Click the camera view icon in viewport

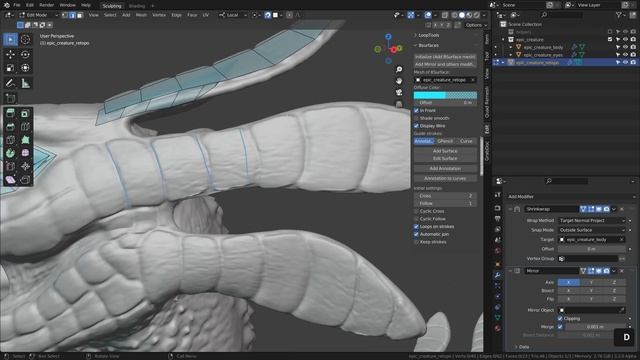[x=399, y=92]
